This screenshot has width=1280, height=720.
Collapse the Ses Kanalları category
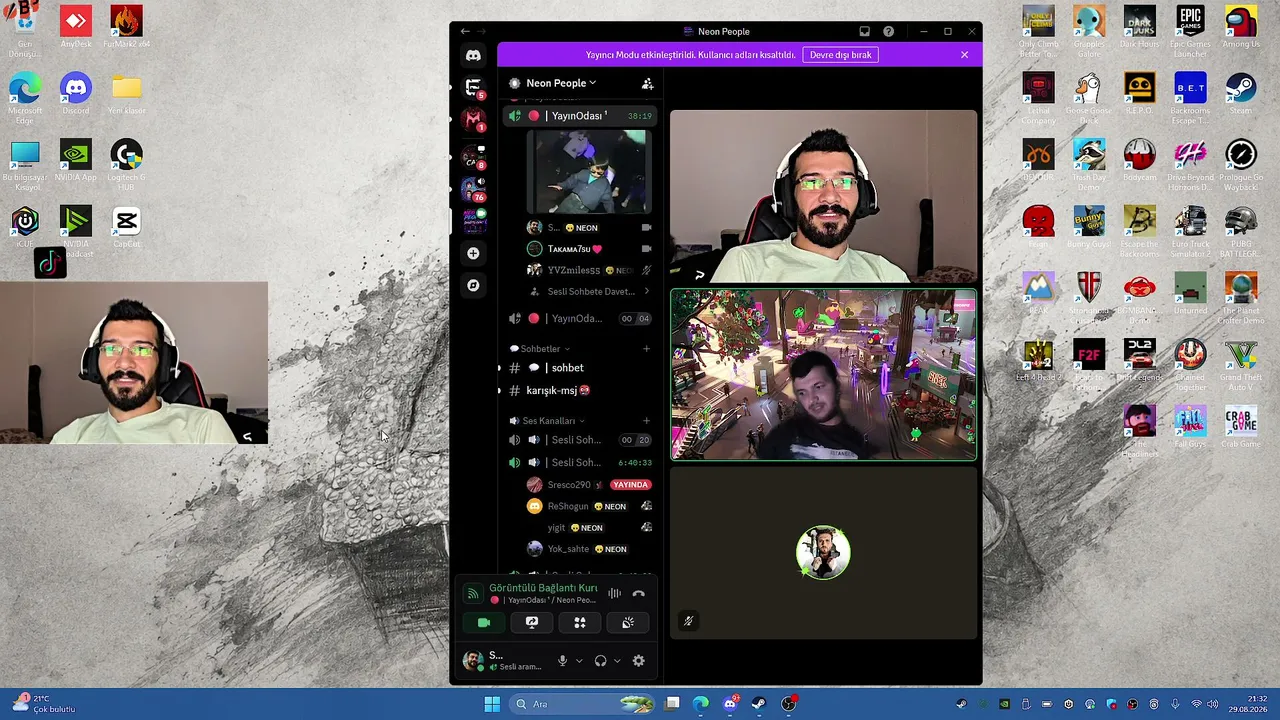548,421
